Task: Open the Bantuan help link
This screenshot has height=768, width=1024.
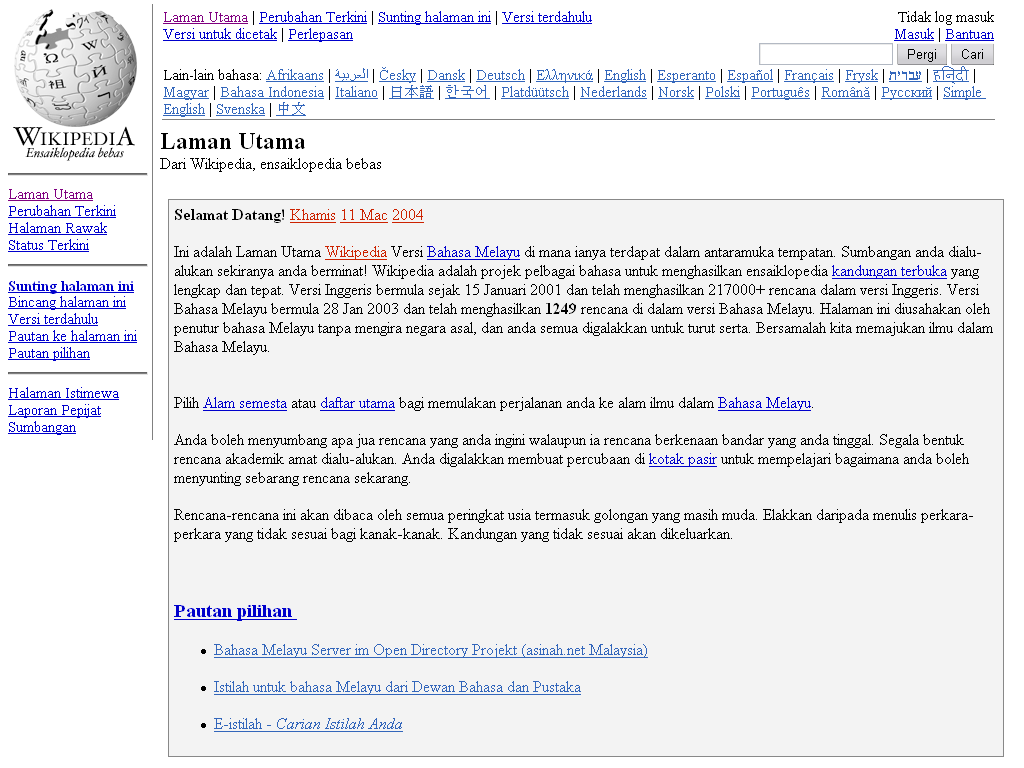Action: 969,35
